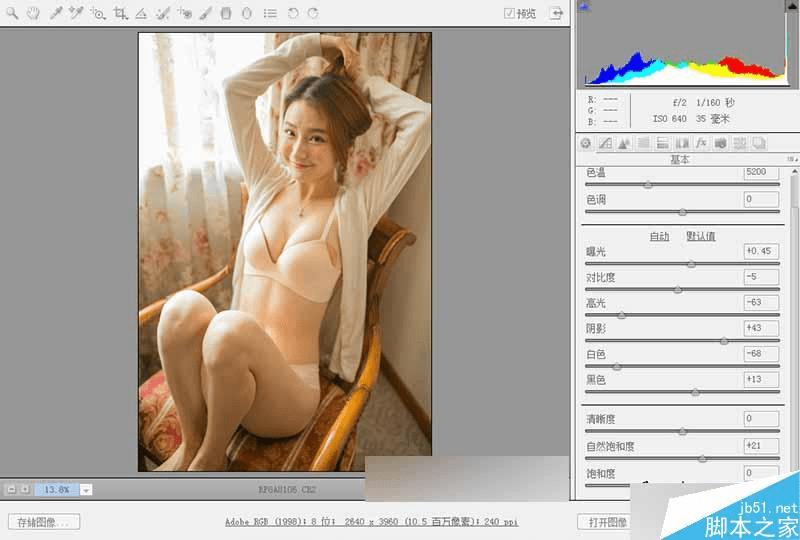The image size is (800, 540).
Task: Click the 清晰度 clarity slider handle
Action: [x=683, y=432]
